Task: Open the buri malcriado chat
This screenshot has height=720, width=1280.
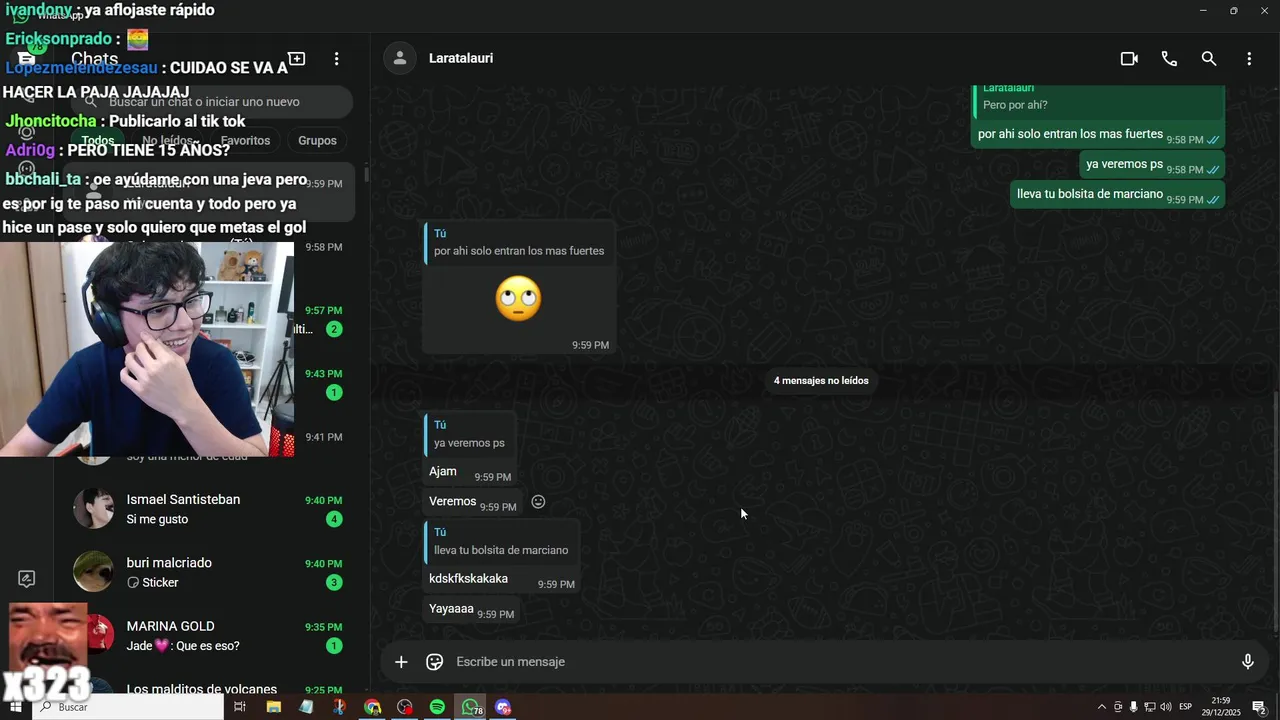Action: point(208,572)
